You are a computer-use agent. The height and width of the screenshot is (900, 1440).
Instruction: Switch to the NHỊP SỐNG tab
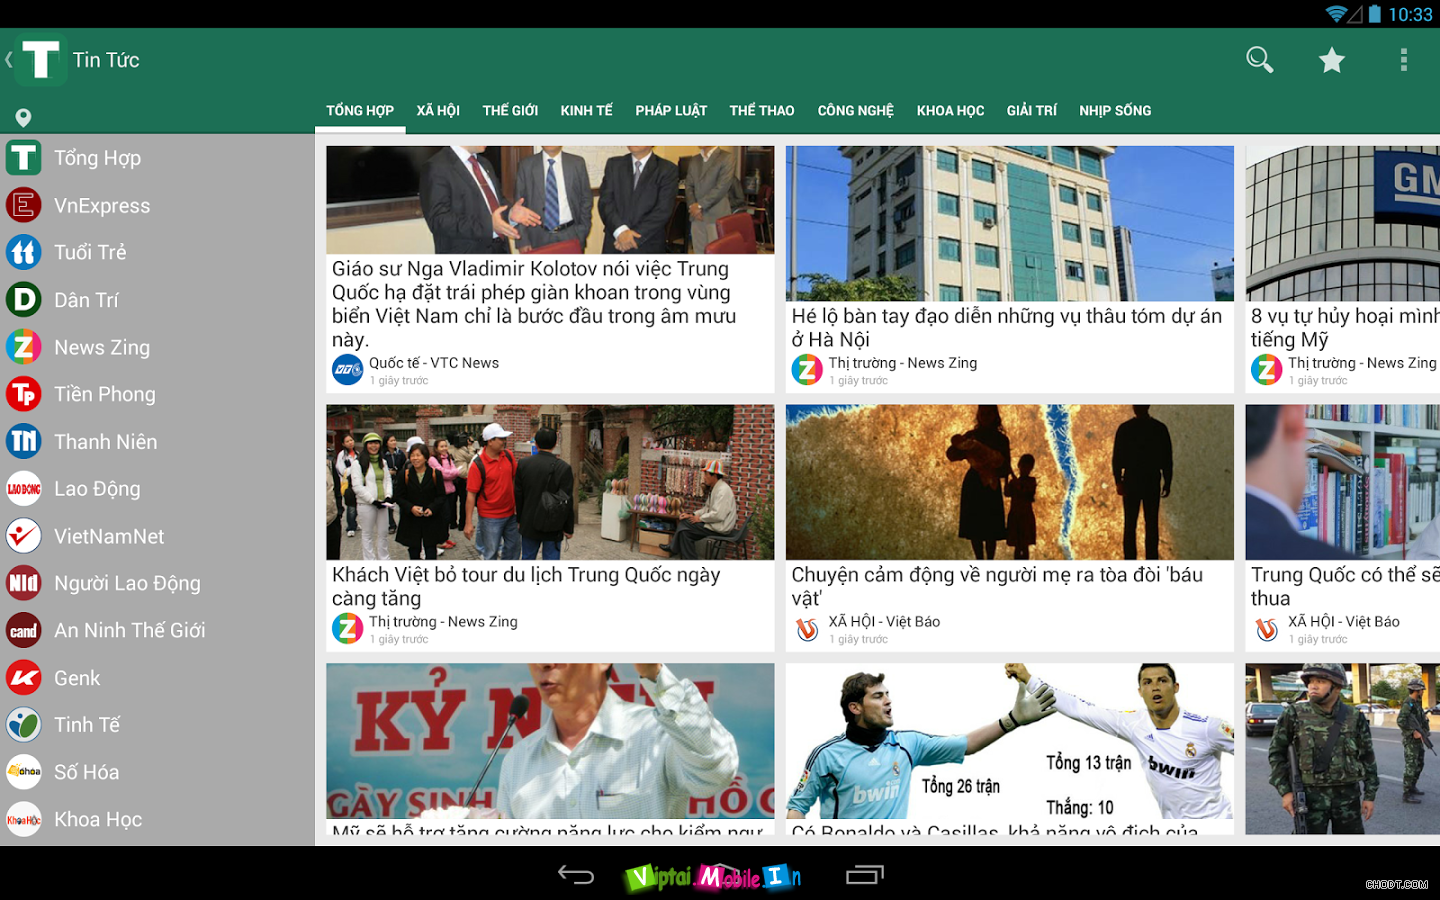pos(1115,110)
